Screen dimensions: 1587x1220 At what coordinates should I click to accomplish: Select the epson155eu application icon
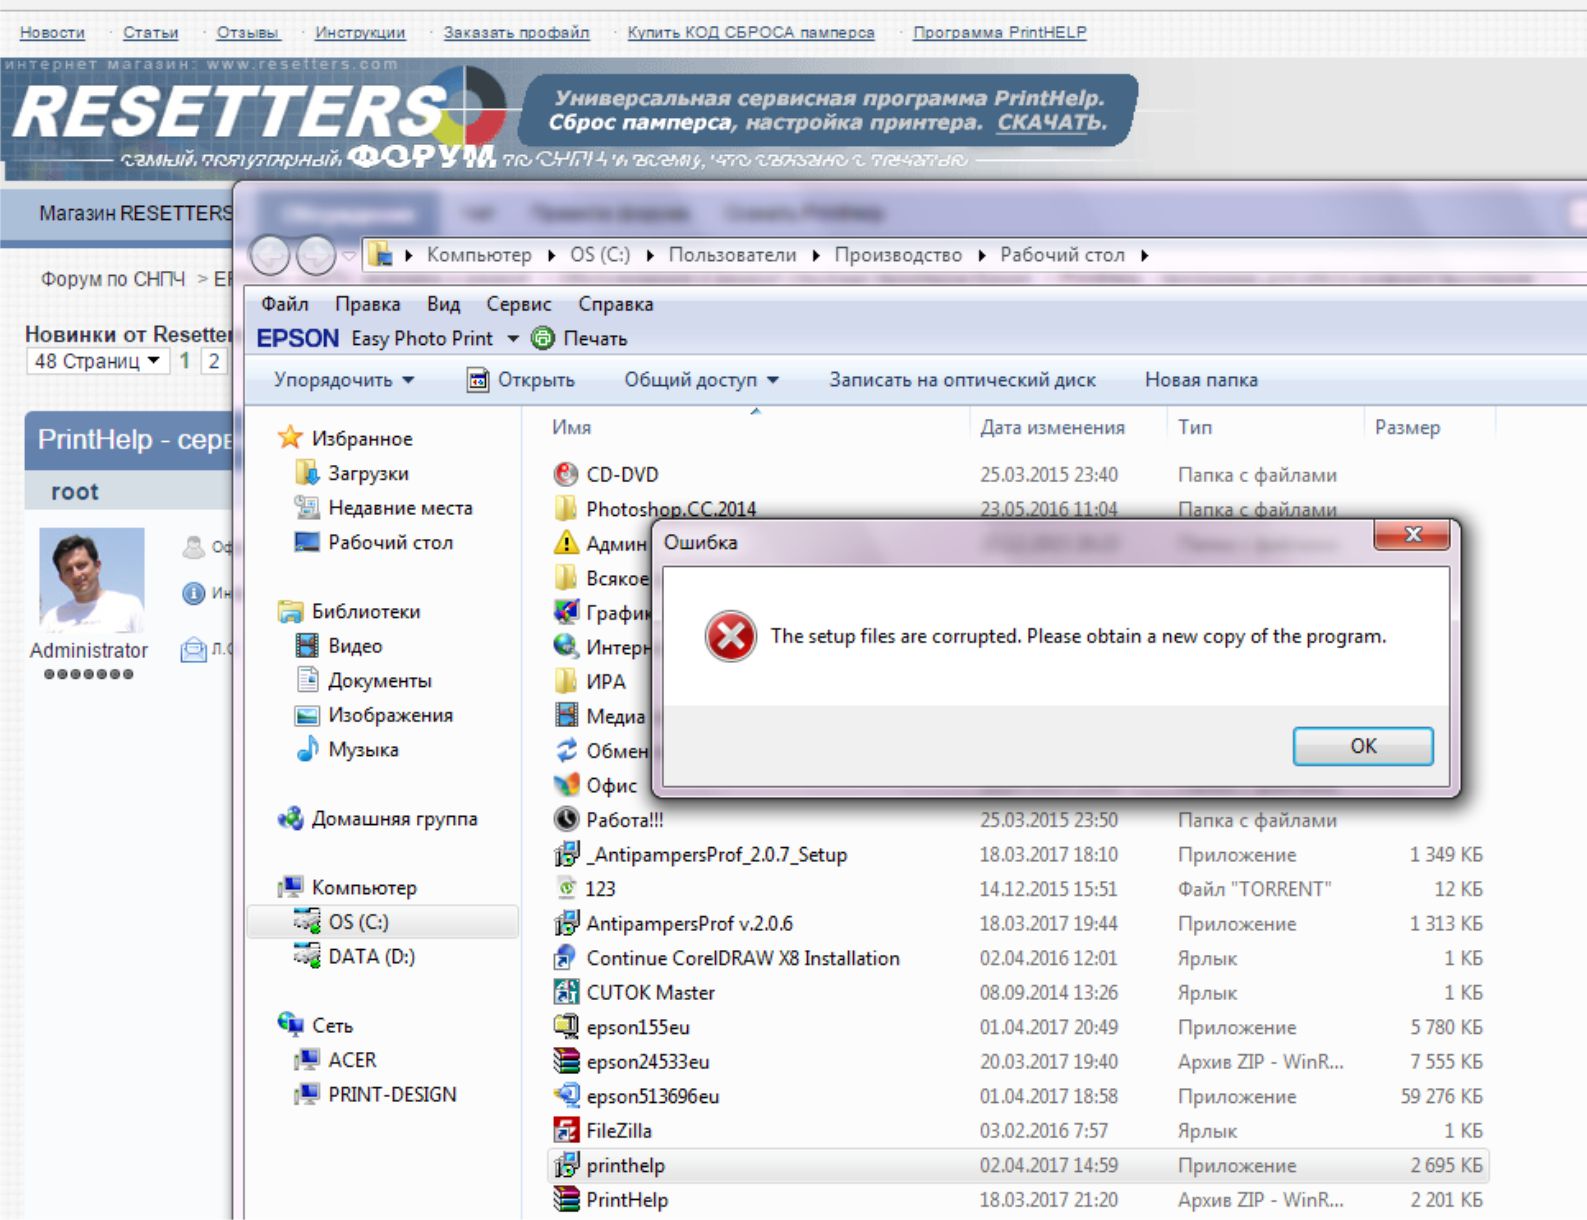pos(566,1026)
